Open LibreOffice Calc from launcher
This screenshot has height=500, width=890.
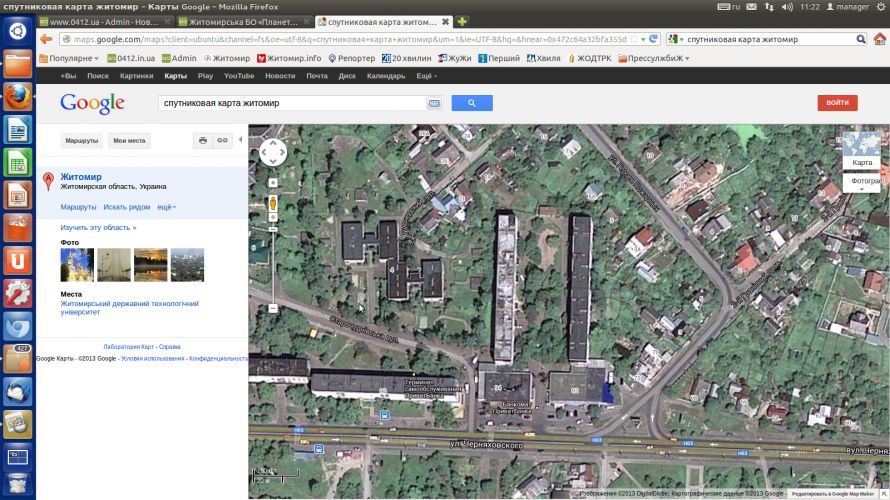pyautogui.click(x=18, y=162)
